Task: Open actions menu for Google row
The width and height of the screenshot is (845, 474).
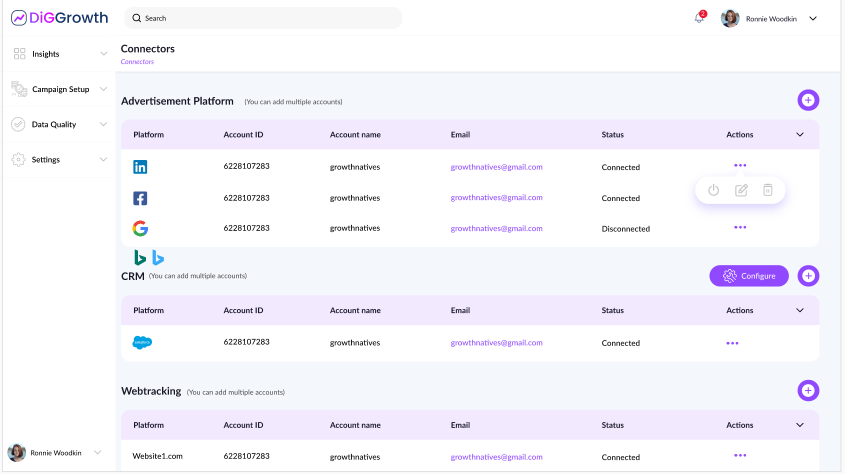Action: [740, 228]
